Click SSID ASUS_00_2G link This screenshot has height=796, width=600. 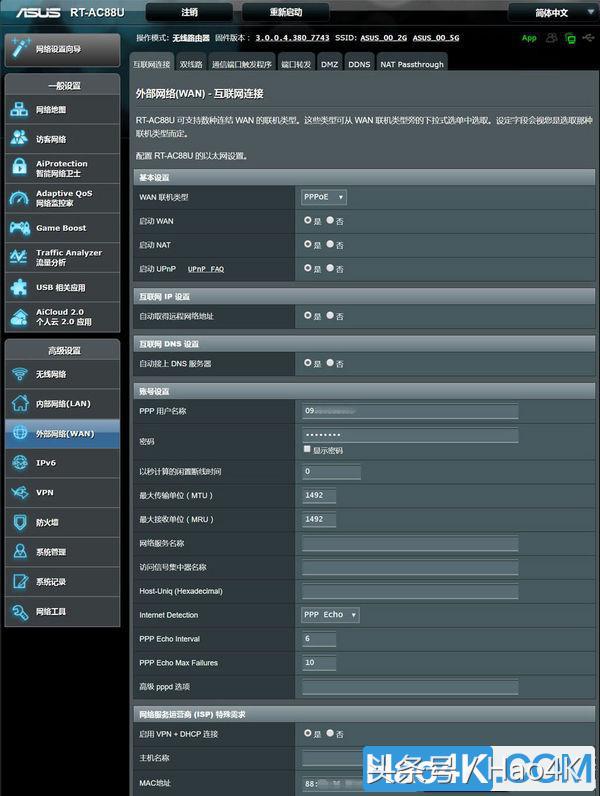coord(384,38)
